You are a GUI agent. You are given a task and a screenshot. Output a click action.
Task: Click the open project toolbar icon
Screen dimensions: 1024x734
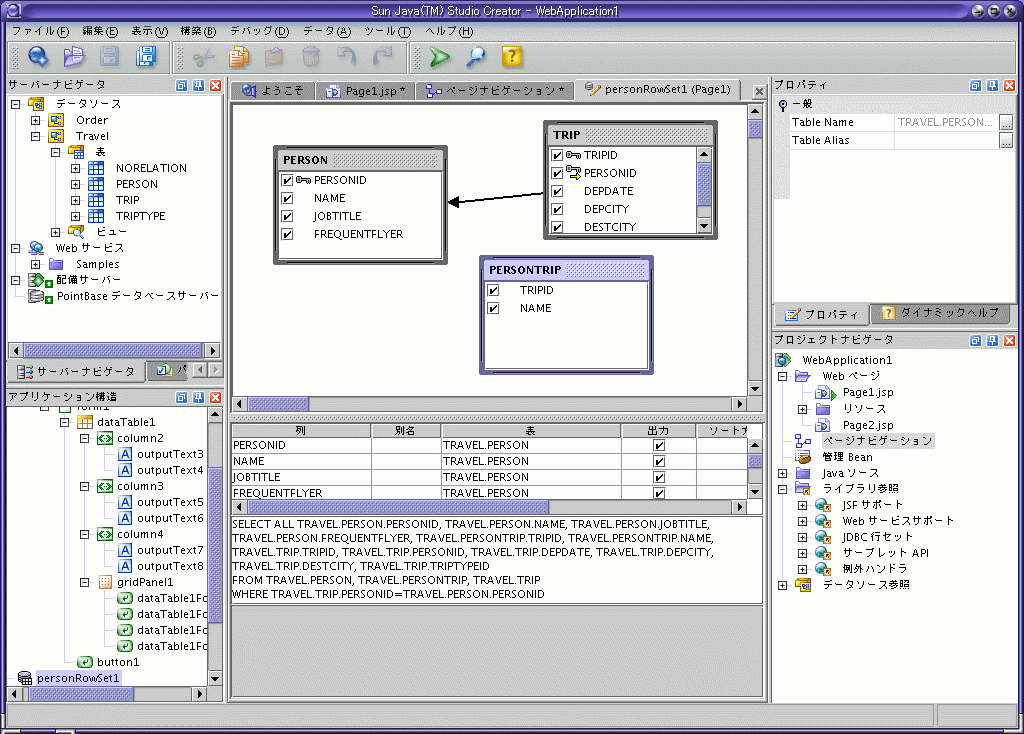[74, 57]
